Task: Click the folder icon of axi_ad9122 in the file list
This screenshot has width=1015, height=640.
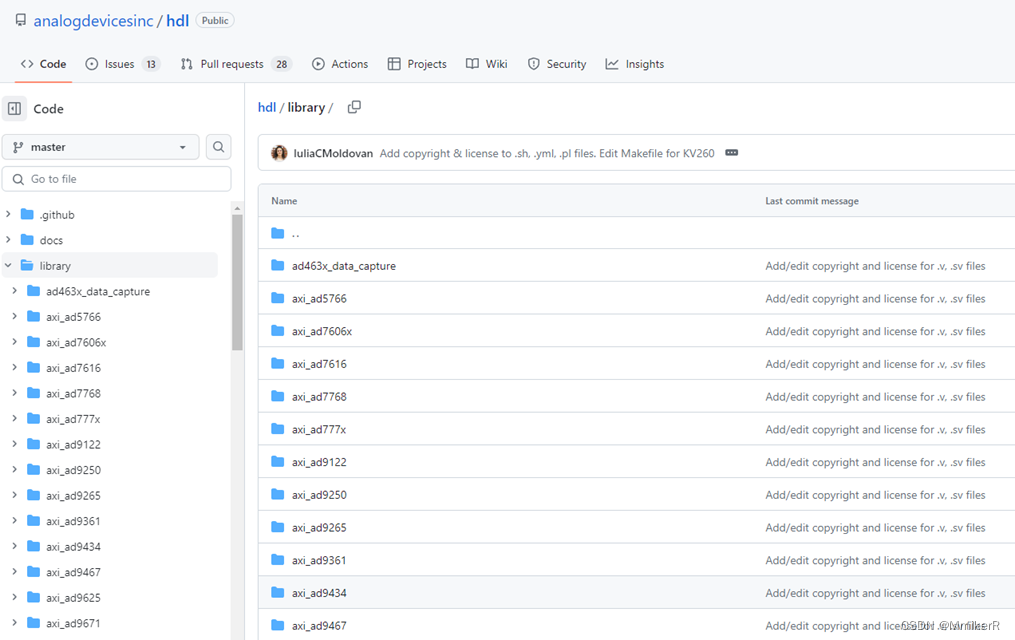Action: click(278, 461)
